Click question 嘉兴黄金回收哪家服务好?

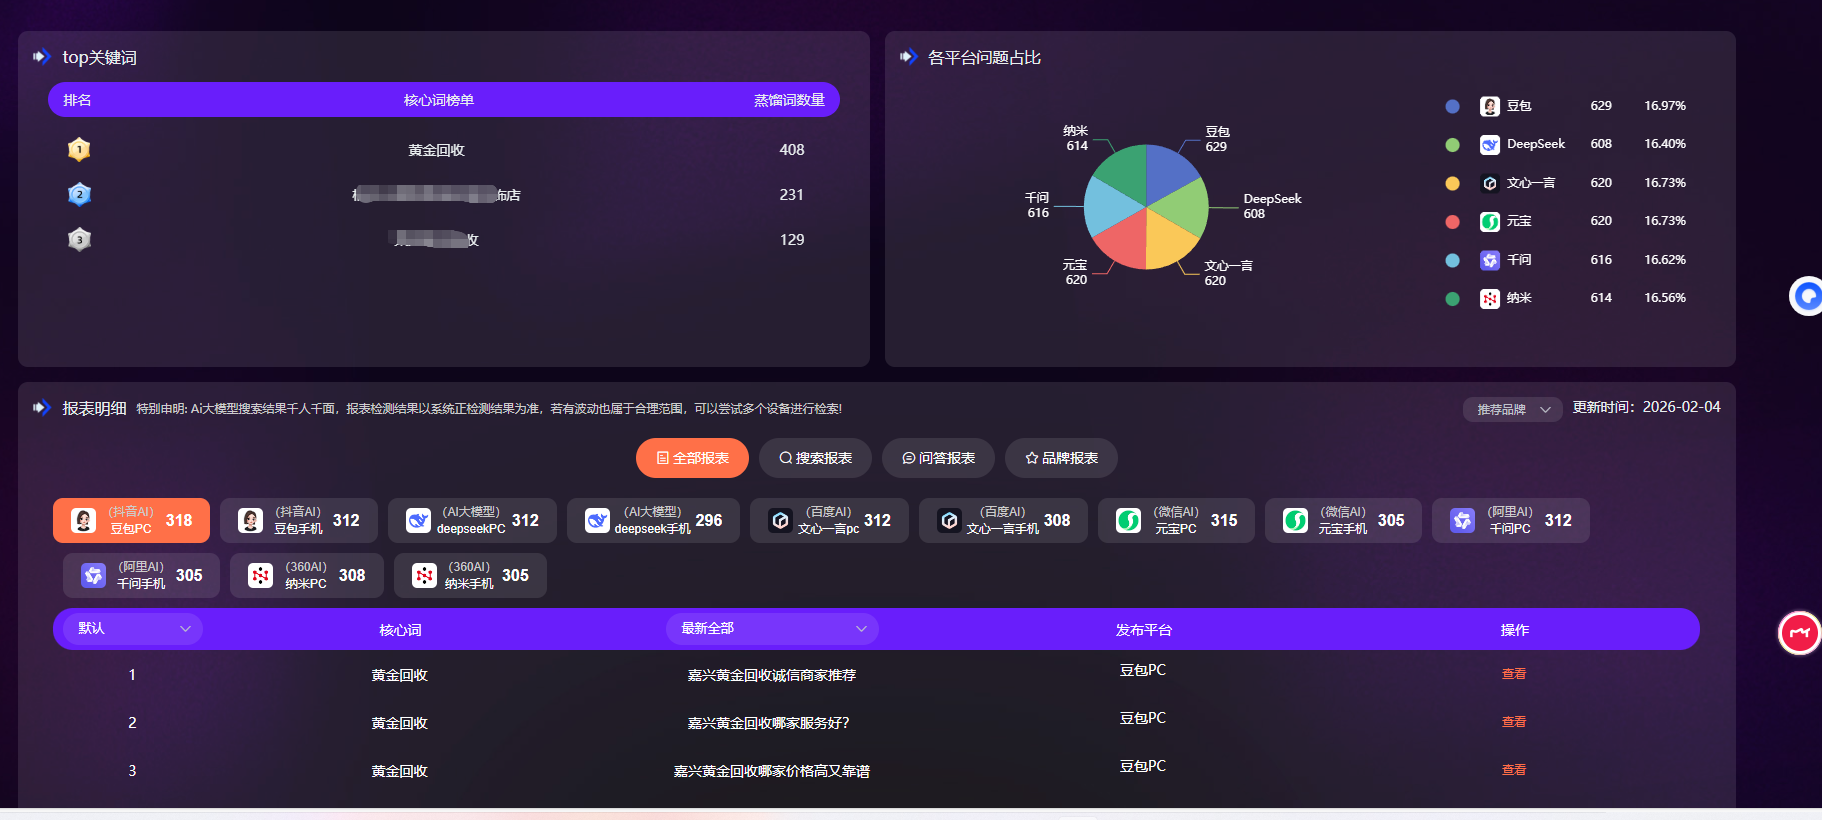768,723
